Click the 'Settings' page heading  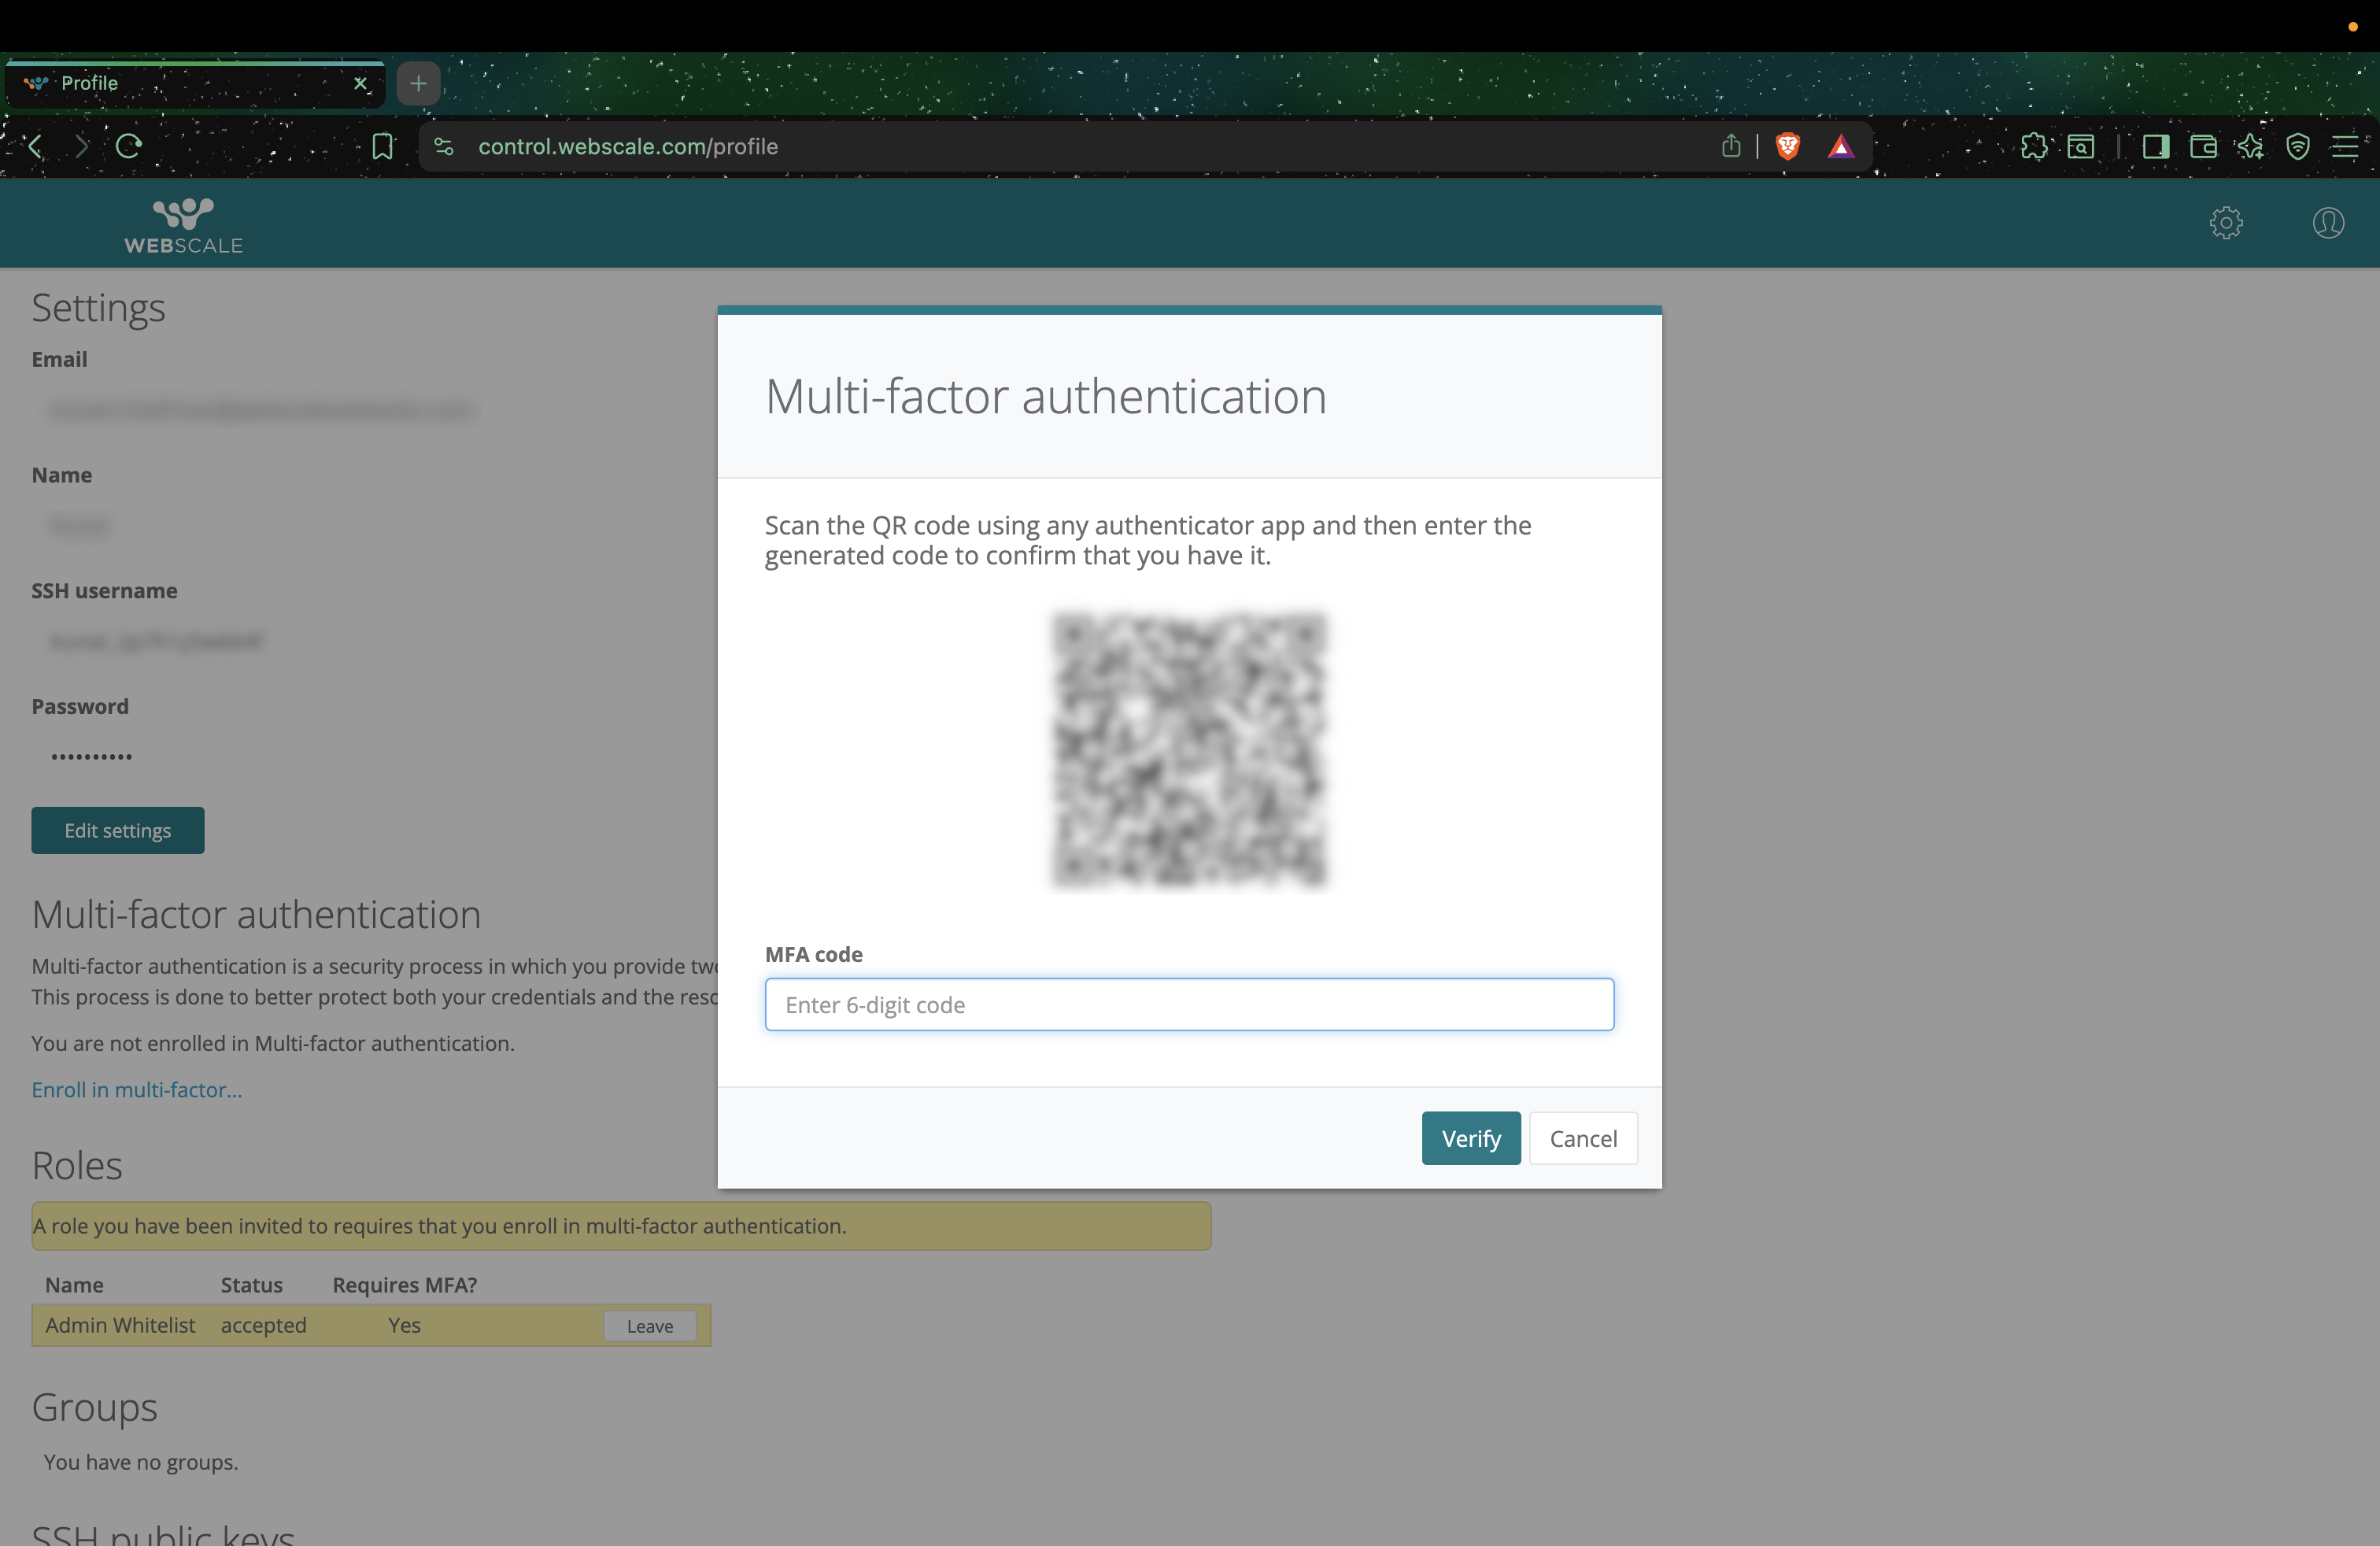click(98, 307)
